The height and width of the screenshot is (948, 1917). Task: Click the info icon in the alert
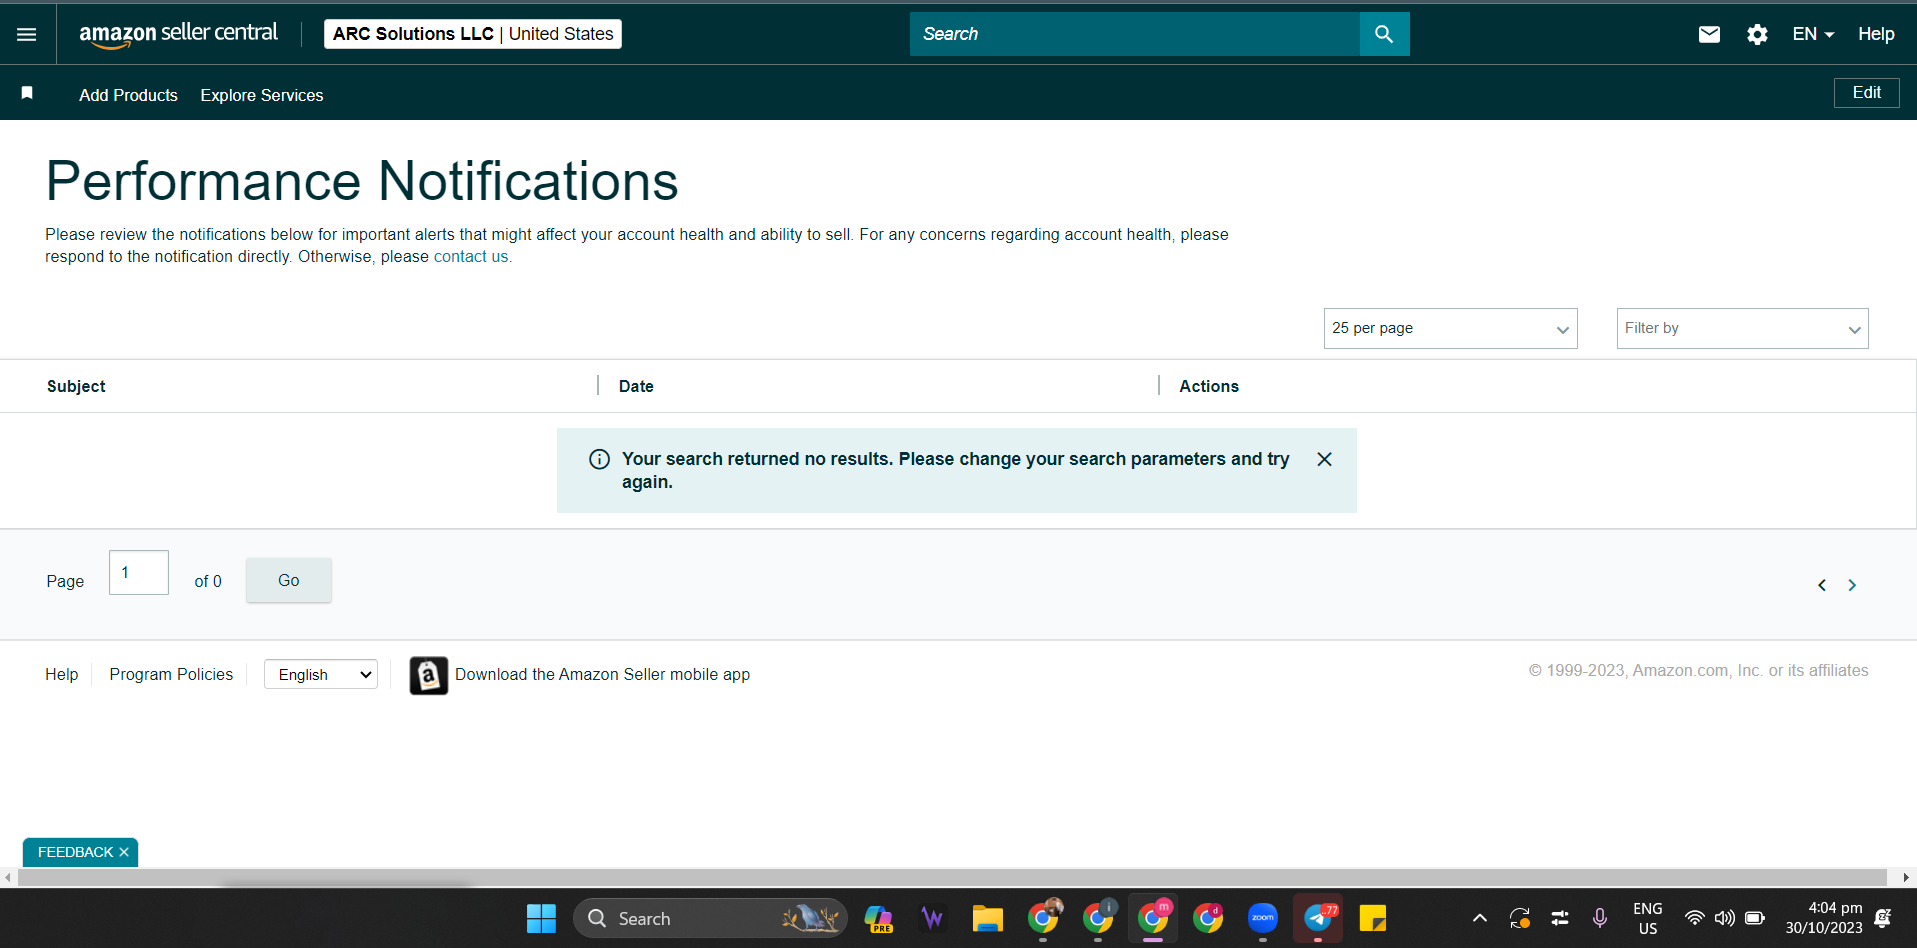[x=599, y=459]
